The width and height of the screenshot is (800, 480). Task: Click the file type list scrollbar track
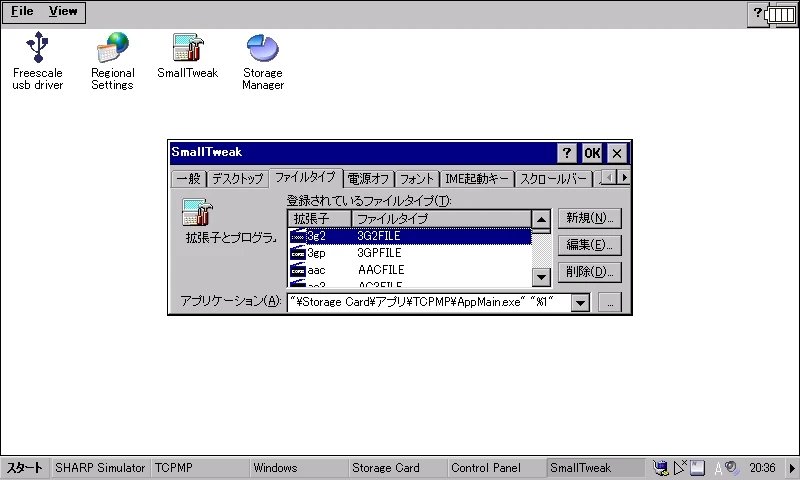541,250
